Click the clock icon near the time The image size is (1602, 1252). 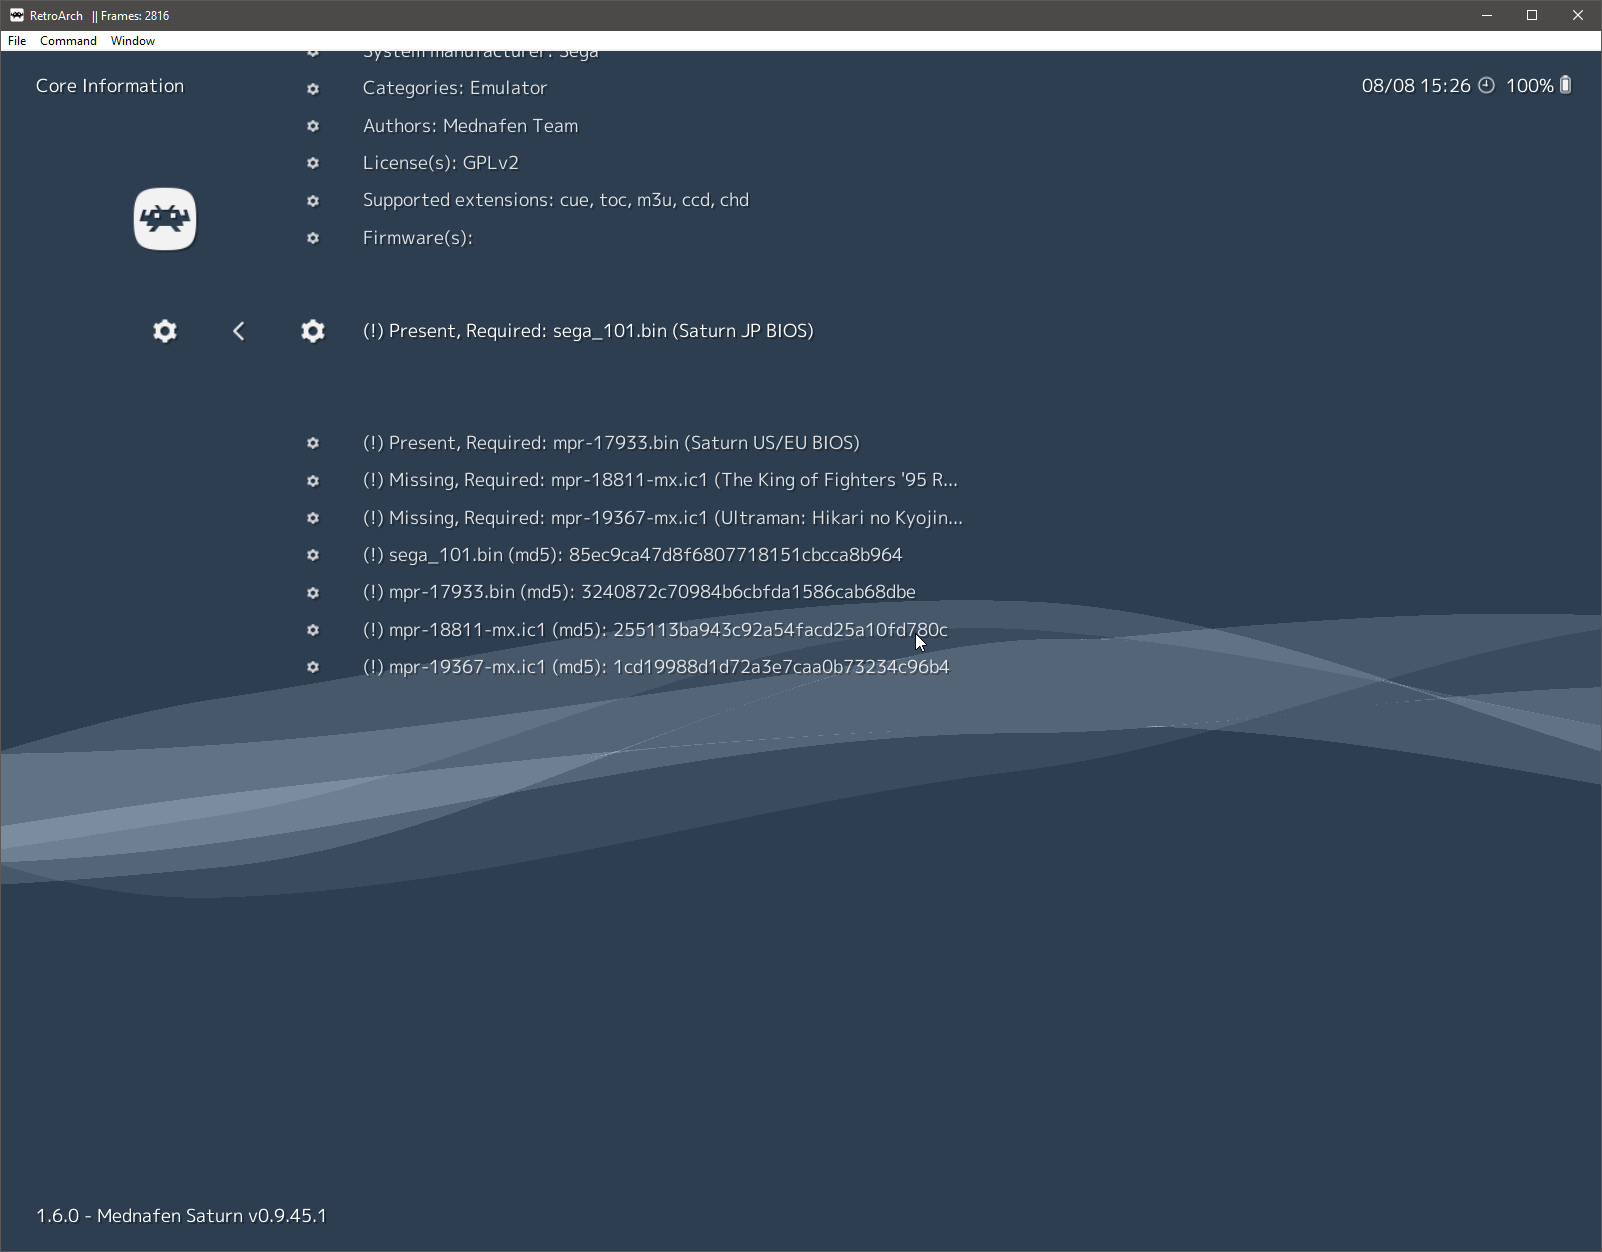pyautogui.click(x=1487, y=85)
